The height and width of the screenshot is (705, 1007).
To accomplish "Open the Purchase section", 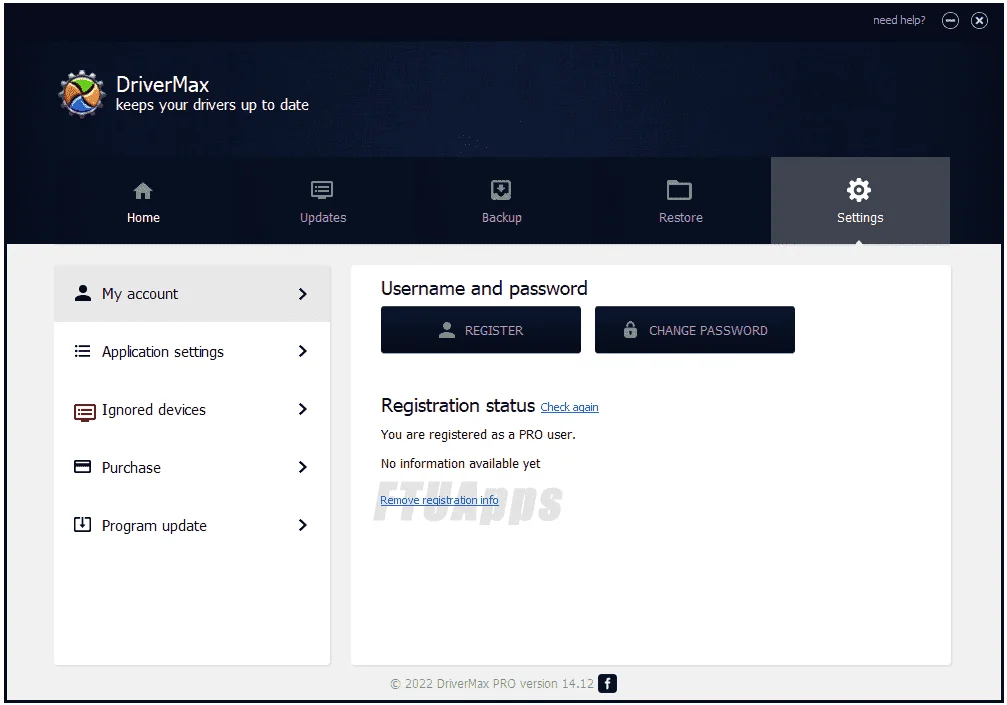I will 192,467.
